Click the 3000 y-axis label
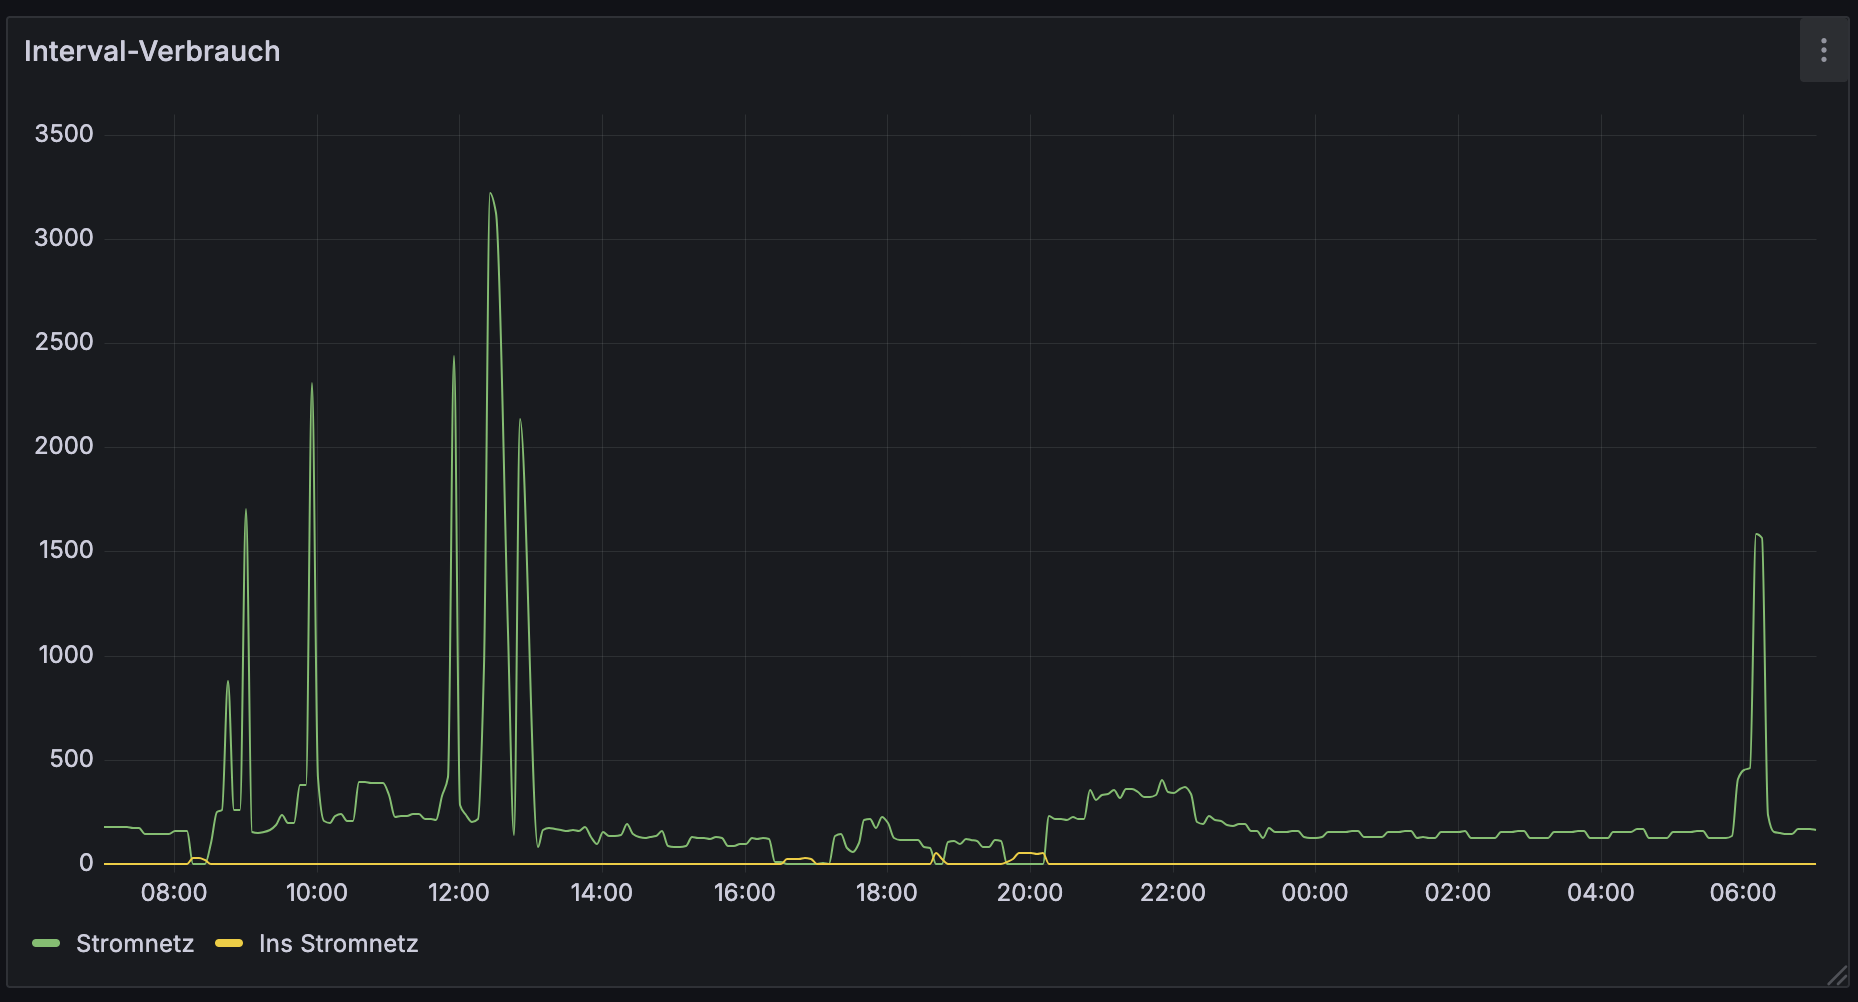The image size is (1858, 1002). click(x=64, y=238)
